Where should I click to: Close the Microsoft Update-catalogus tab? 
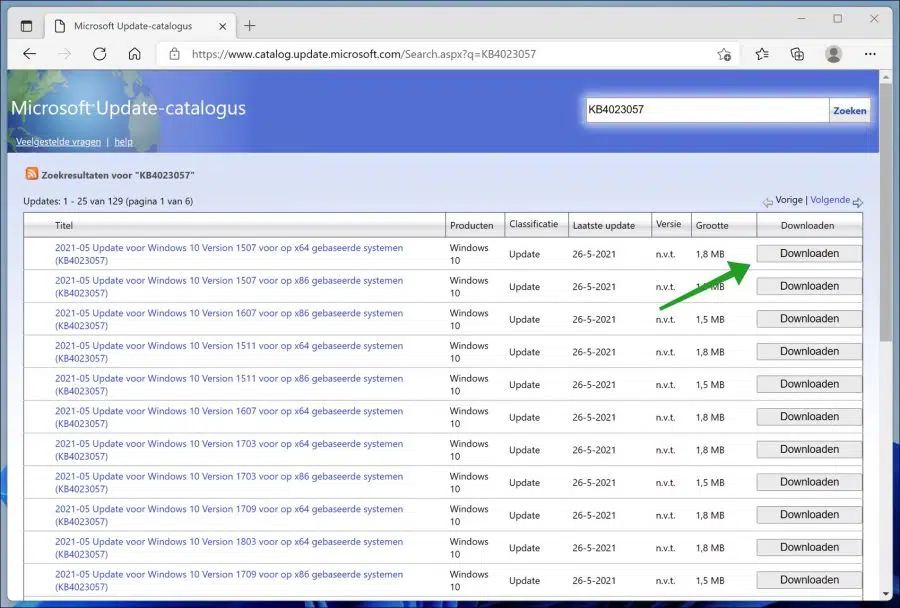(x=223, y=26)
